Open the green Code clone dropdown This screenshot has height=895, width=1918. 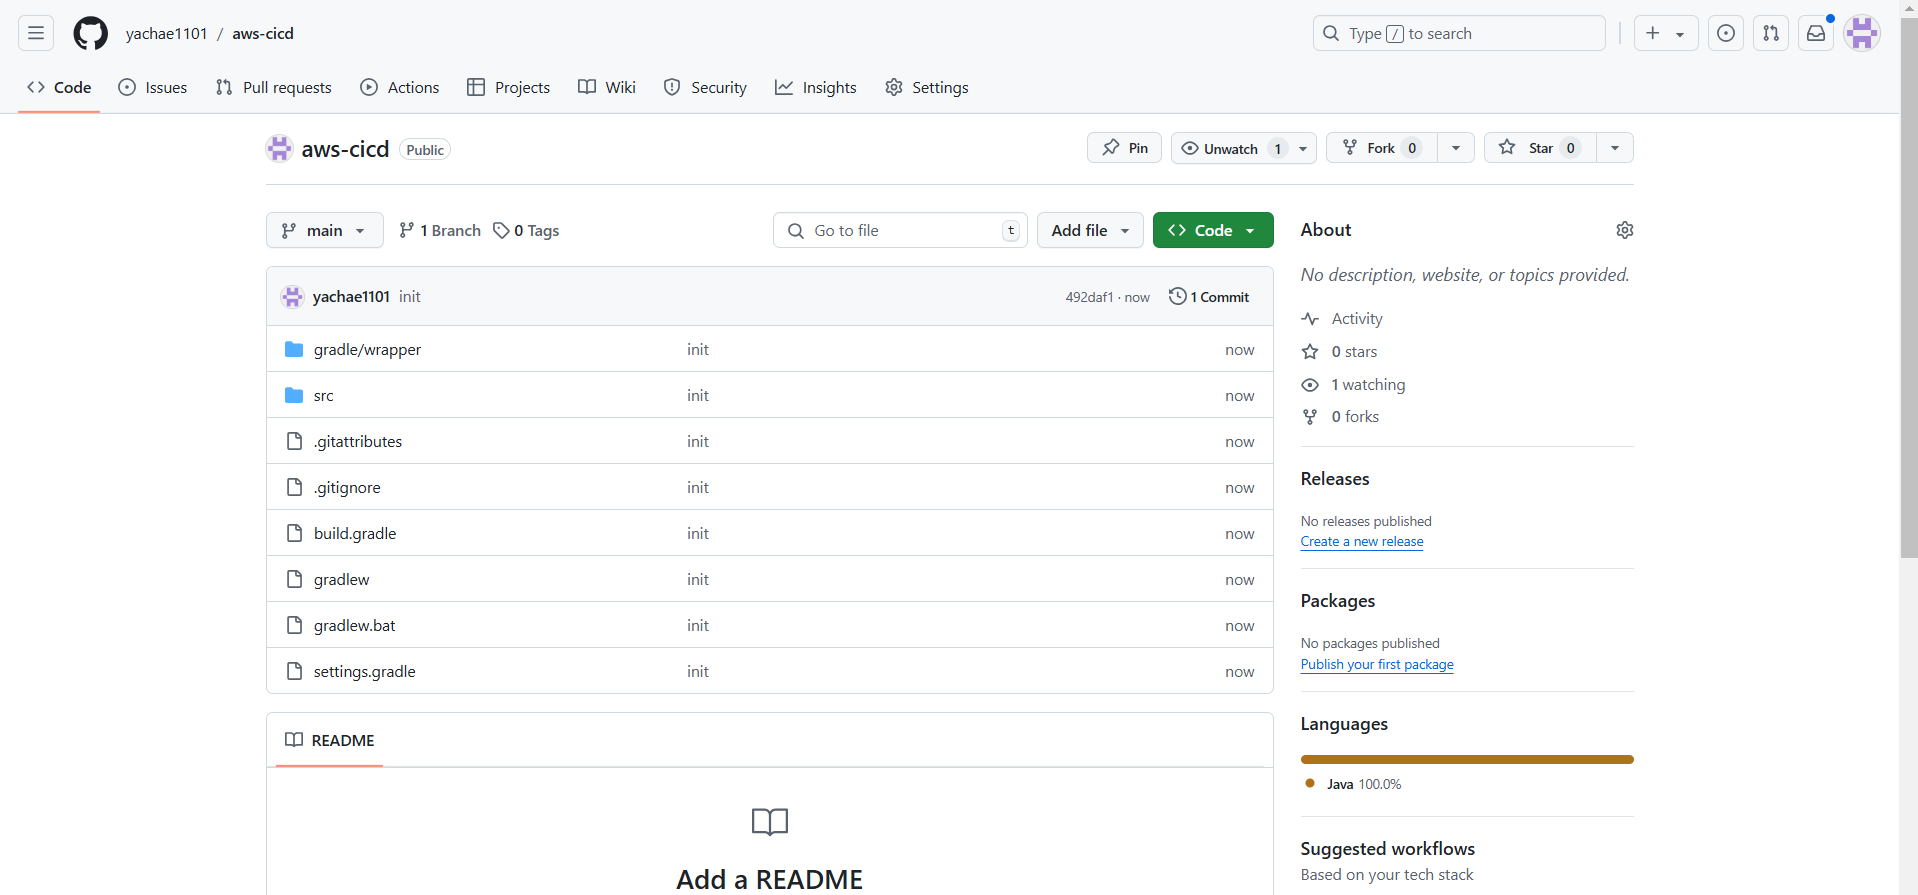click(x=1213, y=230)
